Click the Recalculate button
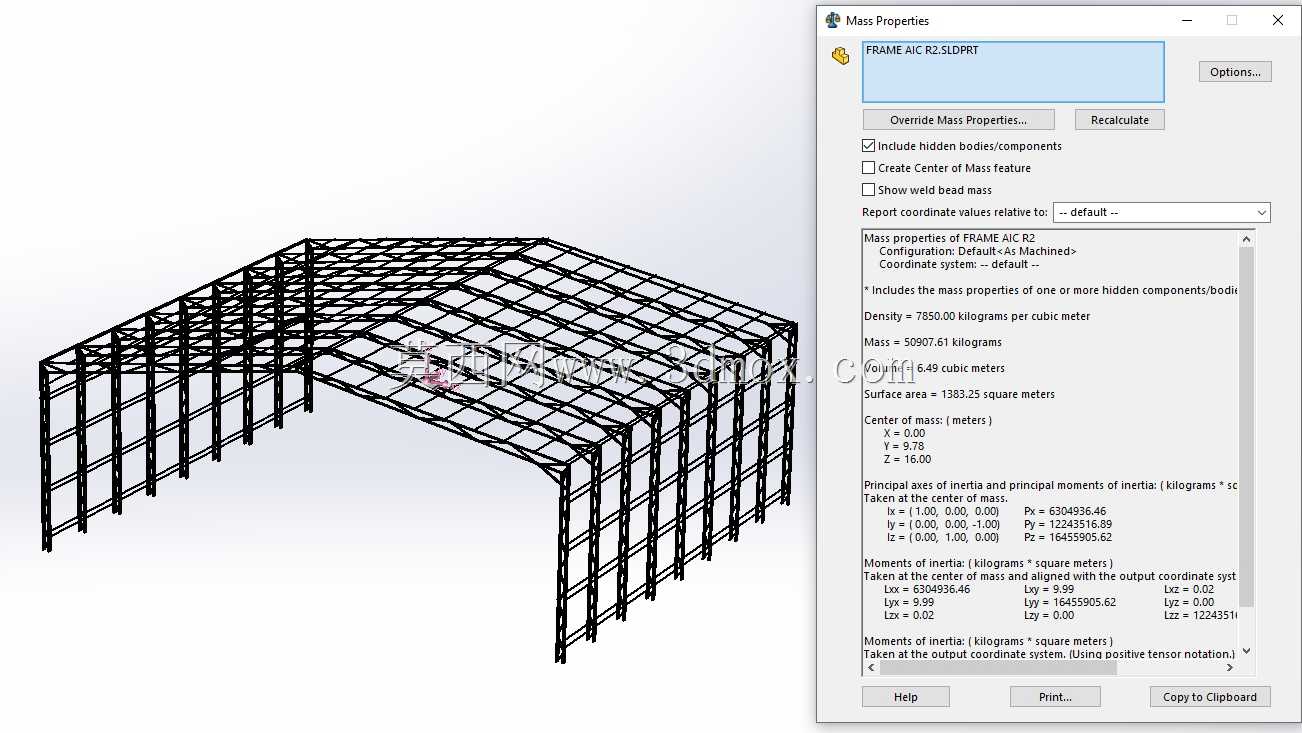This screenshot has height=733, width=1302. click(x=1120, y=120)
